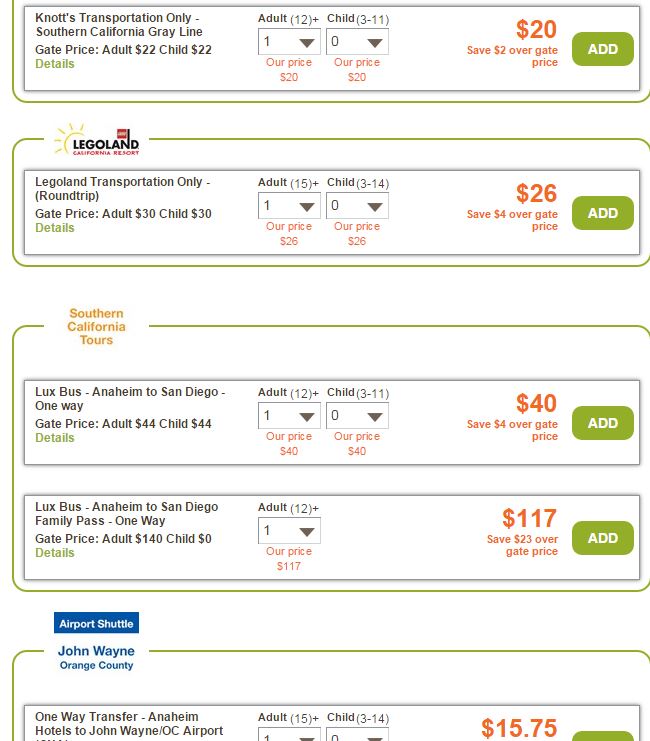Click the Airport Shuttle badge
The height and width of the screenshot is (741, 650).
pyautogui.click(x=96, y=623)
